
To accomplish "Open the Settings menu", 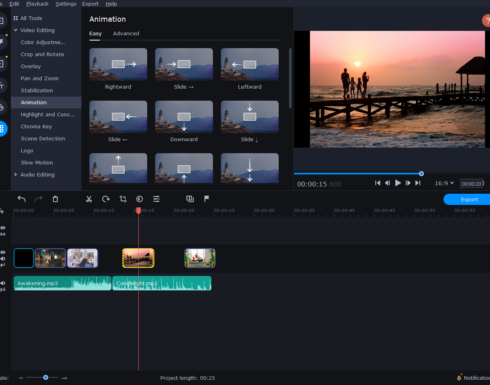I will pyautogui.click(x=66, y=4).
